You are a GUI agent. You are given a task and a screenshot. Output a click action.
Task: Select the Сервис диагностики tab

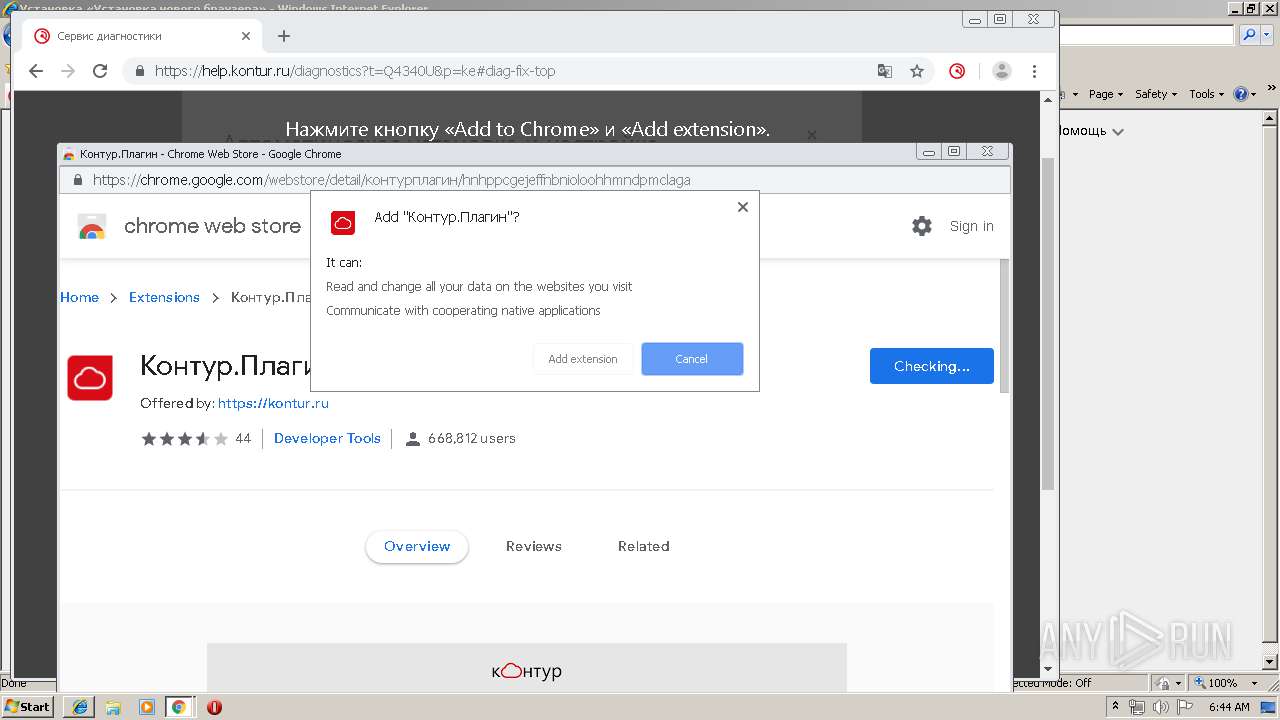(x=141, y=36)
